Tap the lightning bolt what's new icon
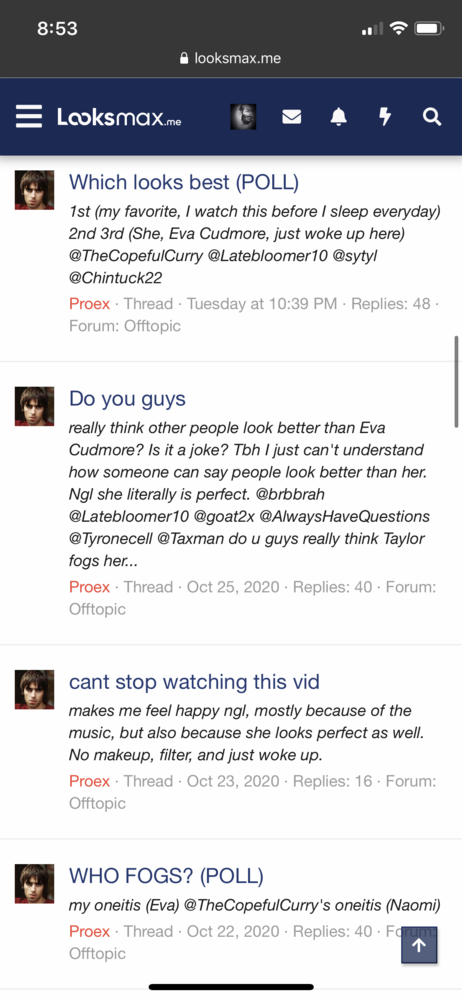Screen dimensions: 462x1000 pyautogui.click(x=385, y=117)
